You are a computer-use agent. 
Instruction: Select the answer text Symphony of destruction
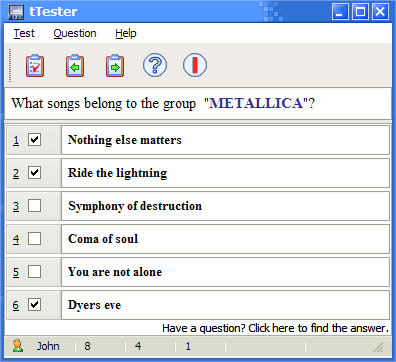point(135,206)
